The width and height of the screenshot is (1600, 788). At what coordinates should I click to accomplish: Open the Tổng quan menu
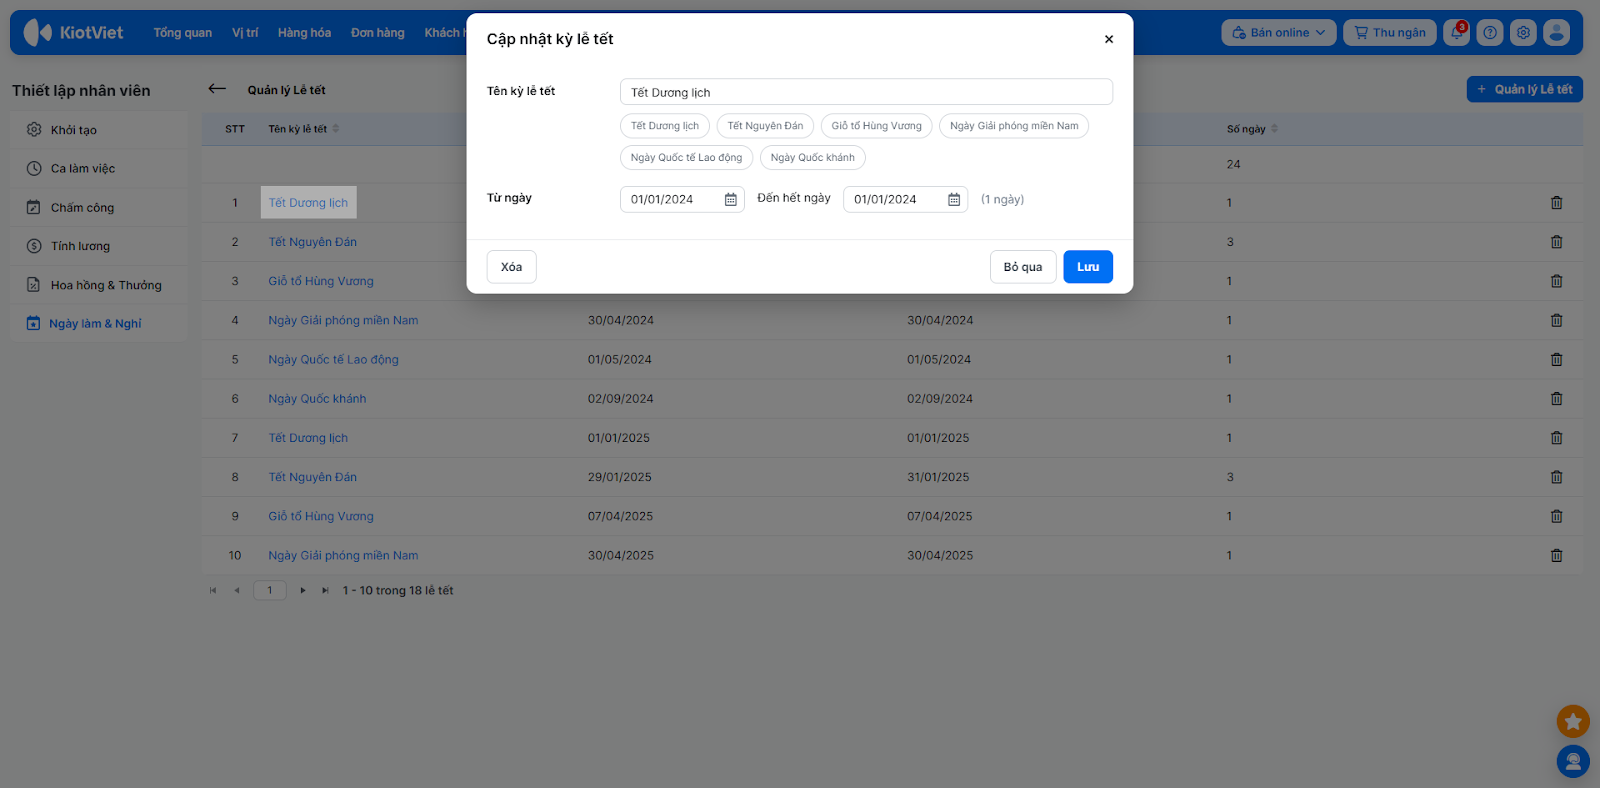(183, 33)
